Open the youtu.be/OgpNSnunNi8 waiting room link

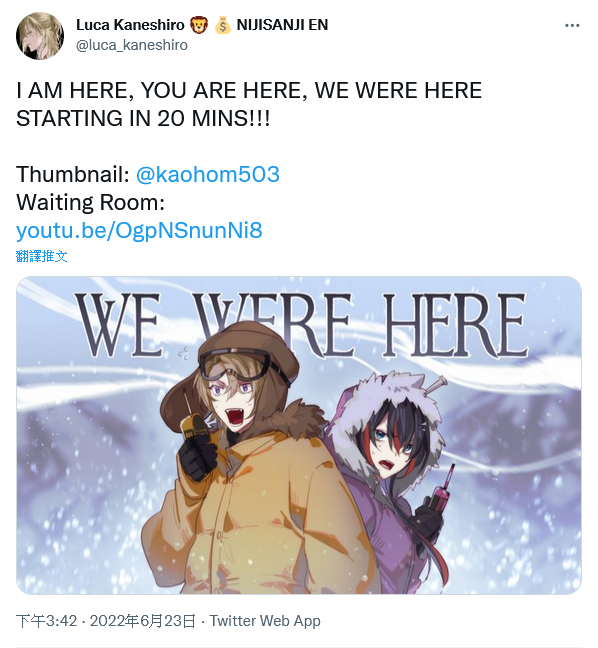(139, 230)
